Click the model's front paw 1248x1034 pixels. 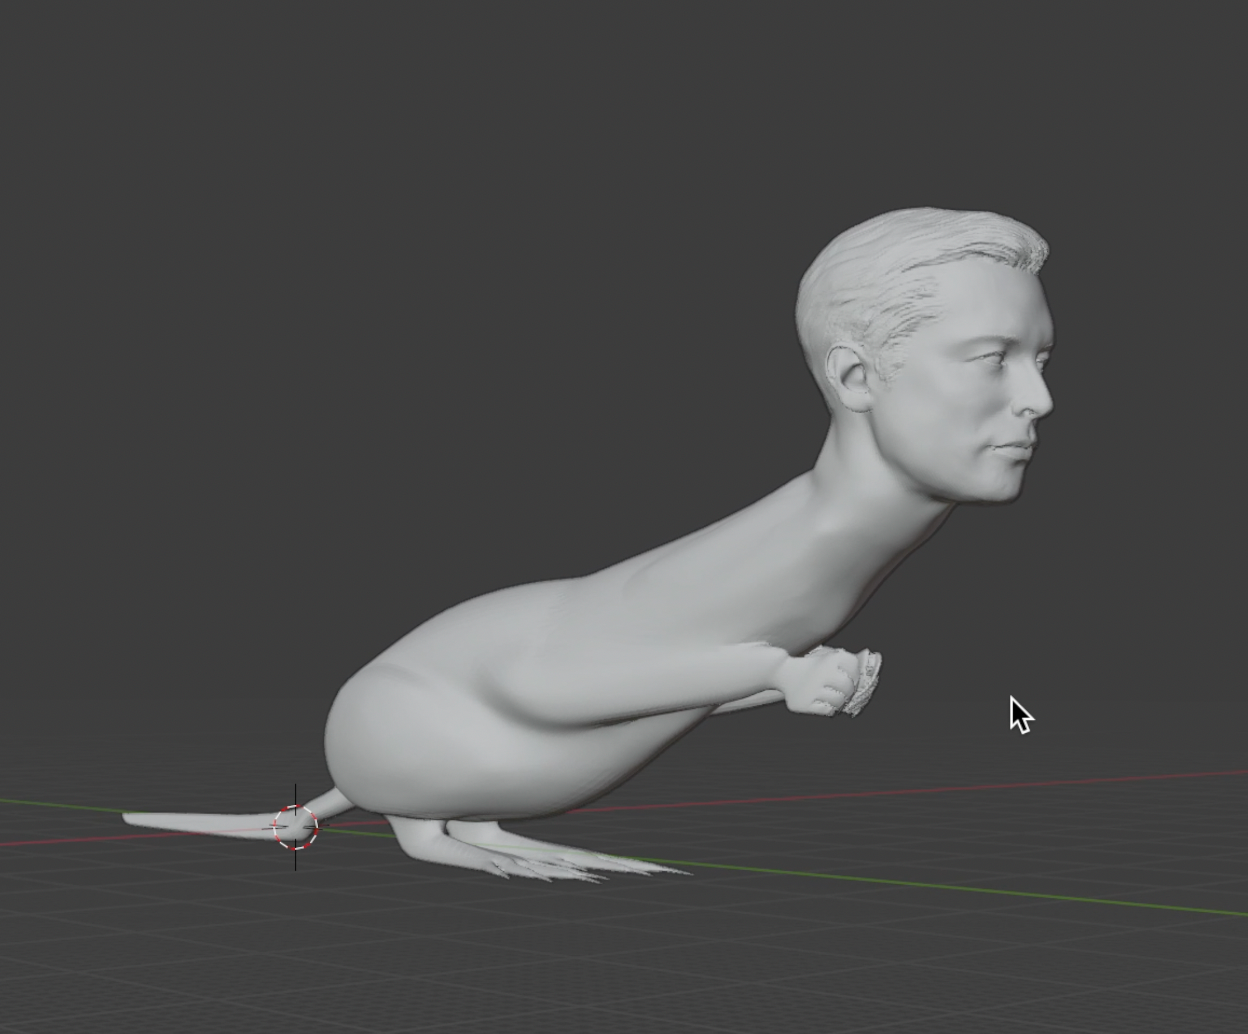pos(833,682)
